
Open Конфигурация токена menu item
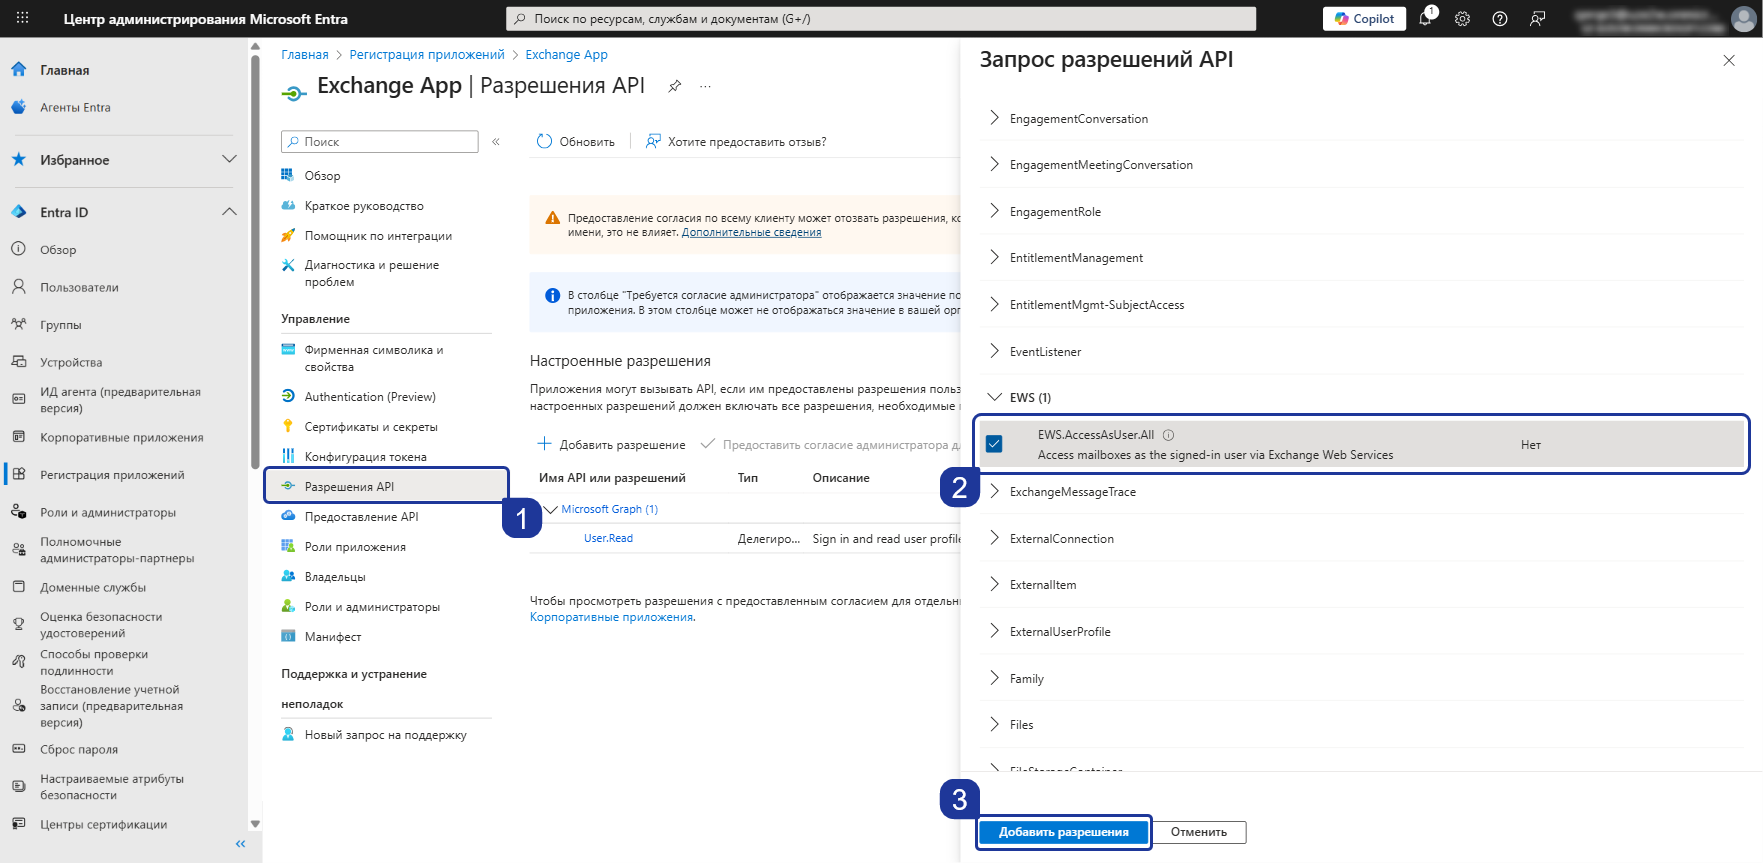[x=365, y=457]
